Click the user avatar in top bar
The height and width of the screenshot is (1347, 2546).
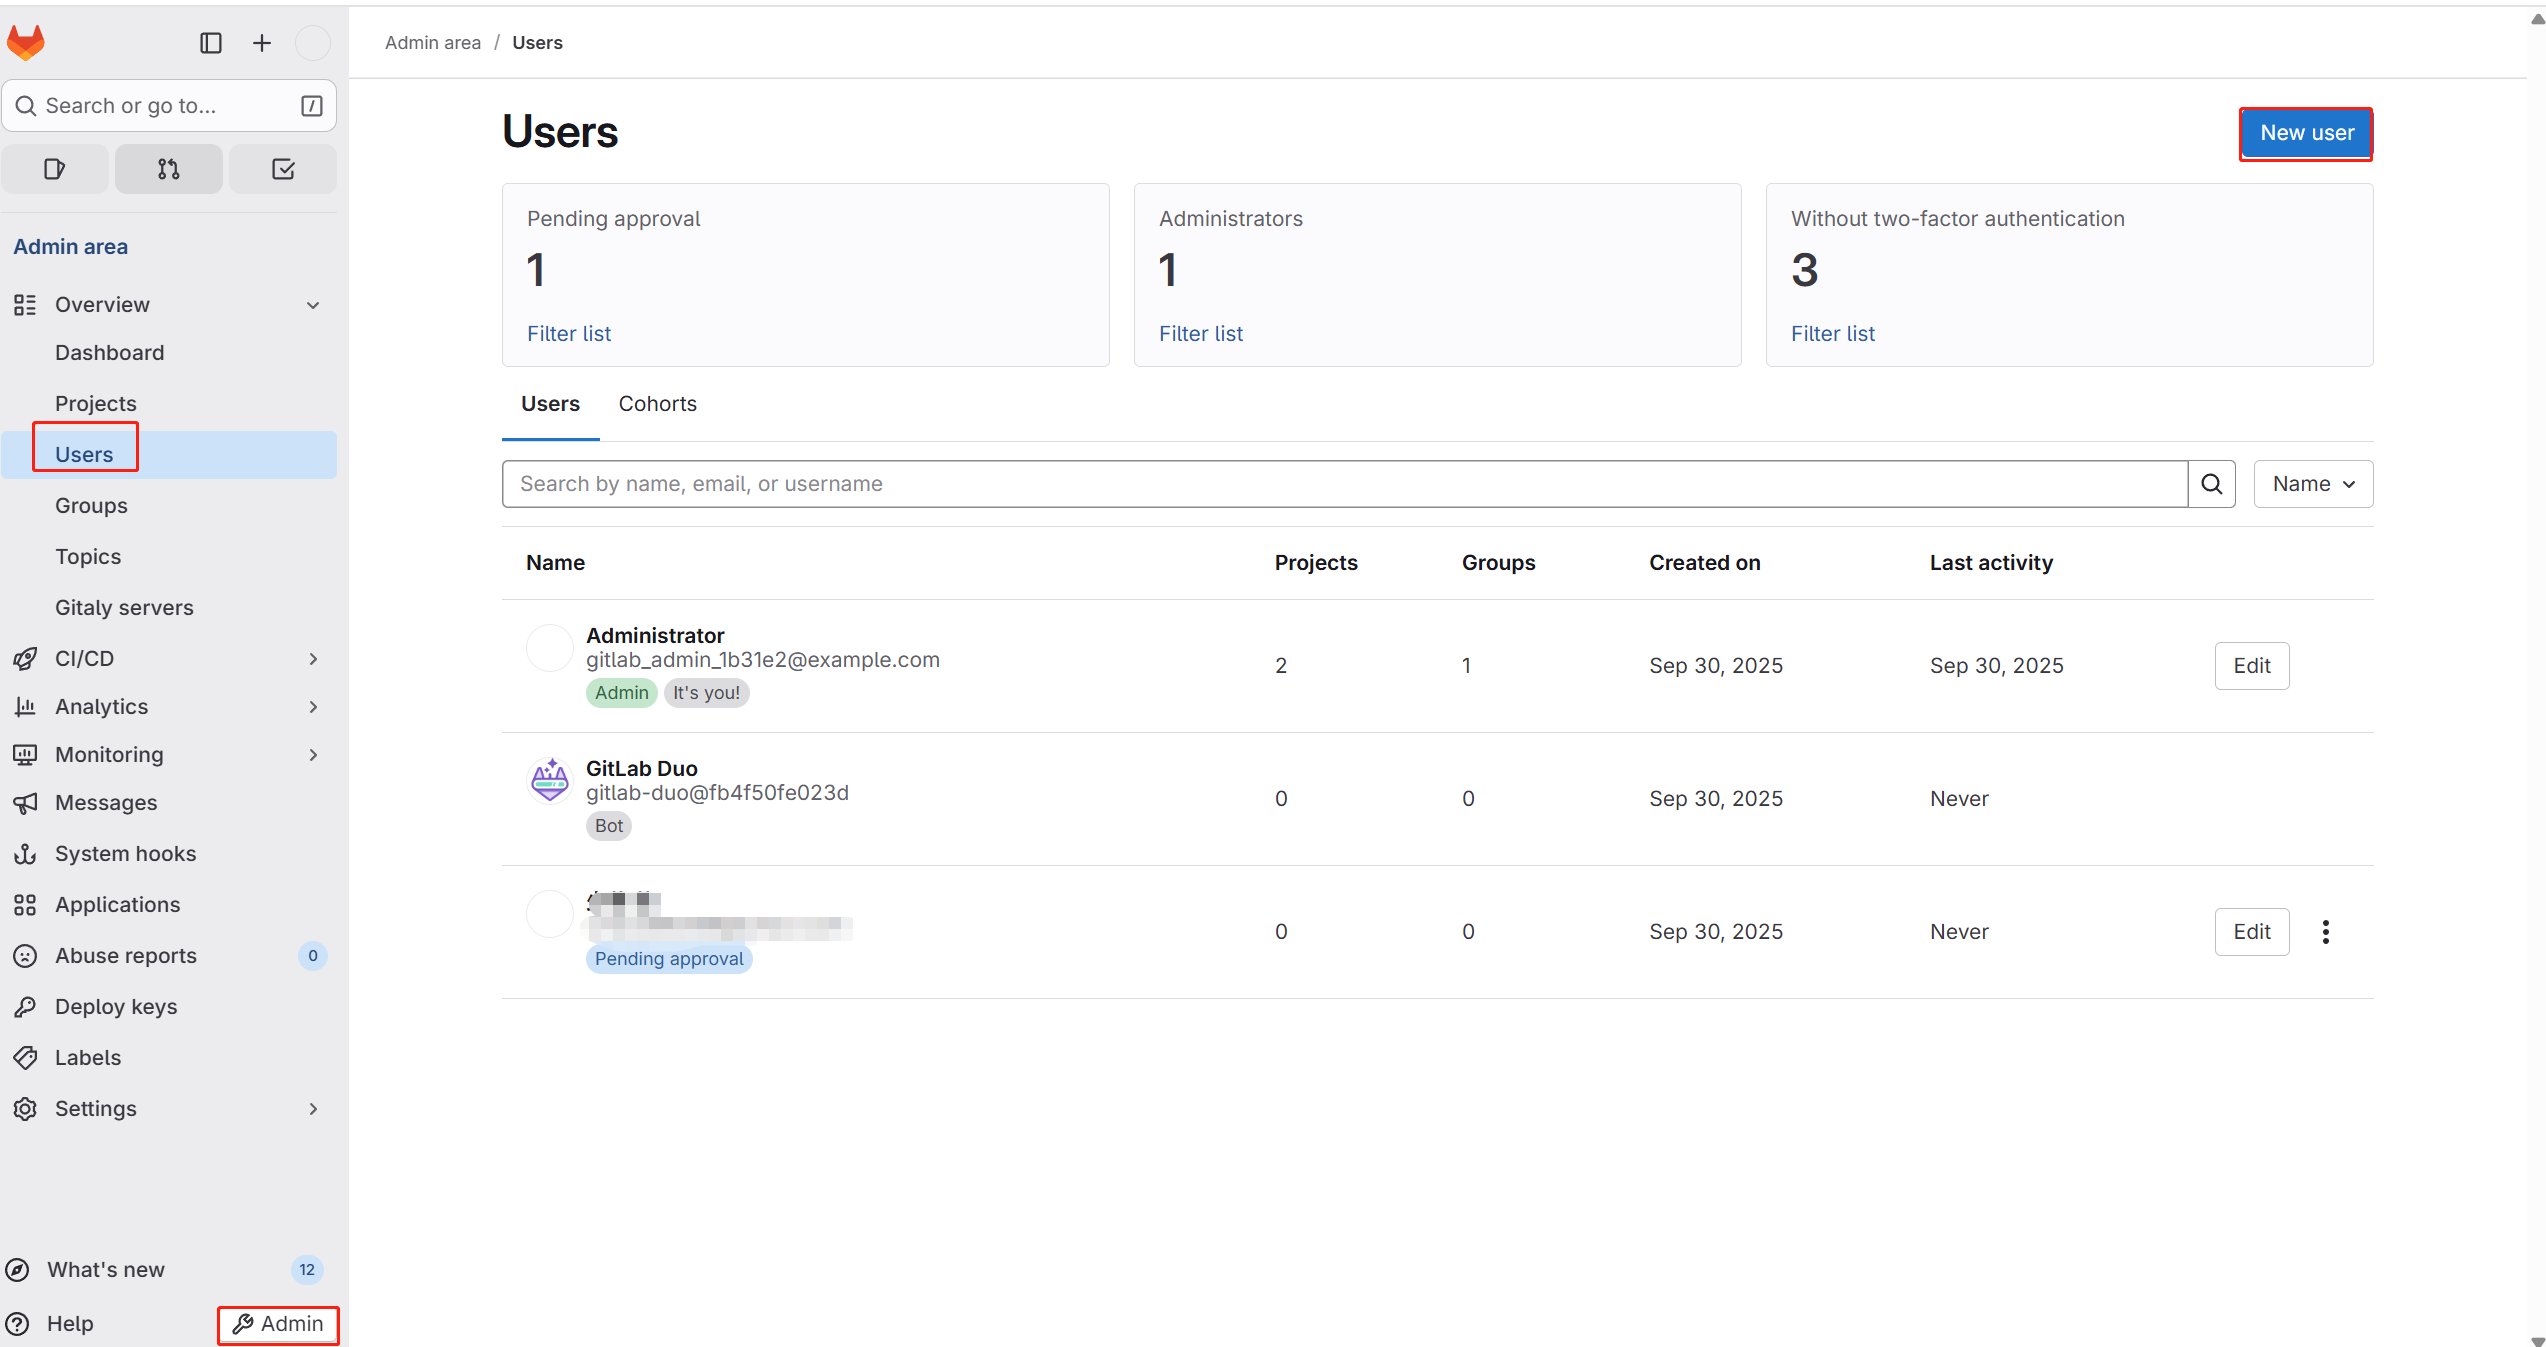[313, 43]
